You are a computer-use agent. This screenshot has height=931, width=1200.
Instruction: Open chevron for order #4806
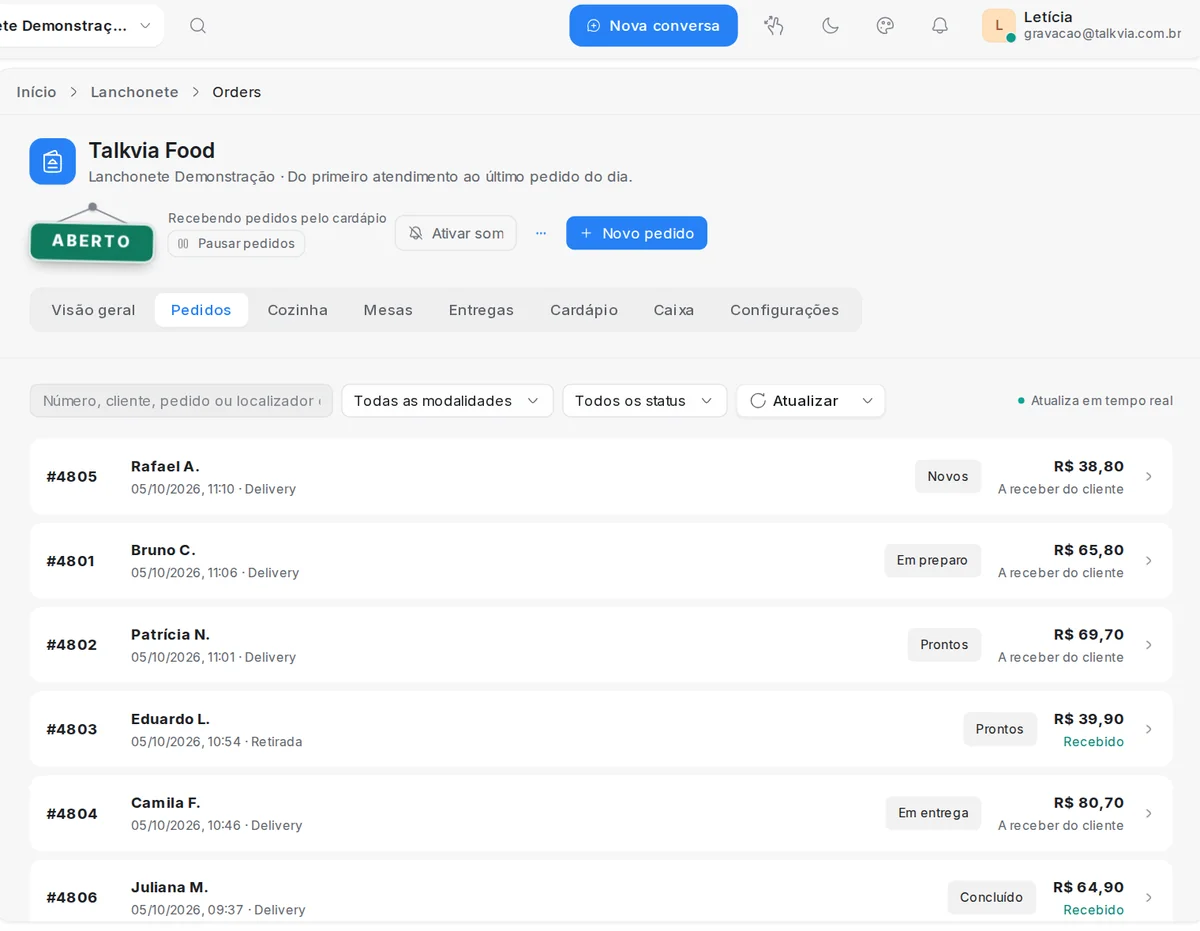(x=1149, y=897)
